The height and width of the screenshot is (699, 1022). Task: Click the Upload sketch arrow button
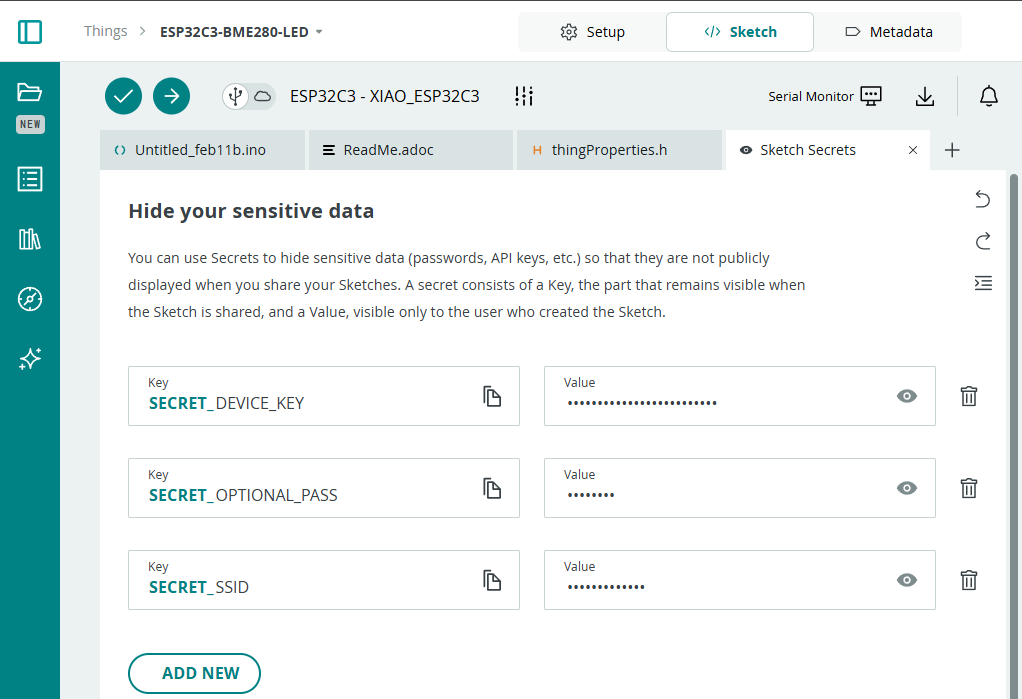point(171,96)
